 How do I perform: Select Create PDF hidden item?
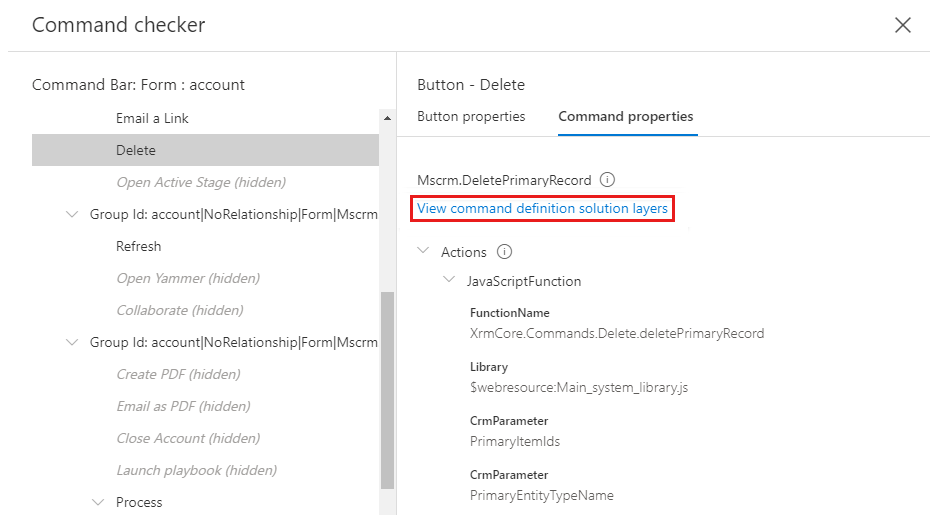click(x=178, y=374)
